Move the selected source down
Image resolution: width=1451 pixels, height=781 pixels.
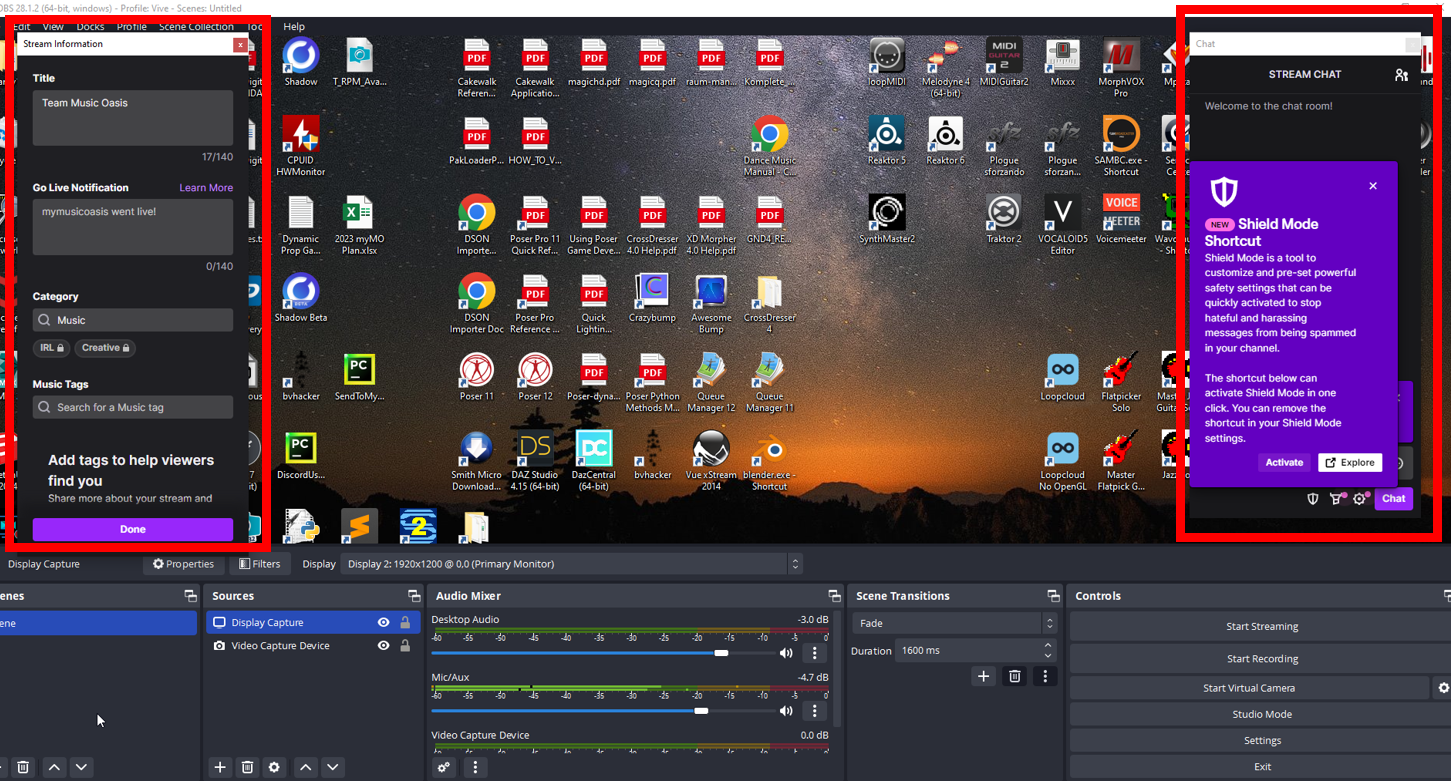click(x=333, y=767)
